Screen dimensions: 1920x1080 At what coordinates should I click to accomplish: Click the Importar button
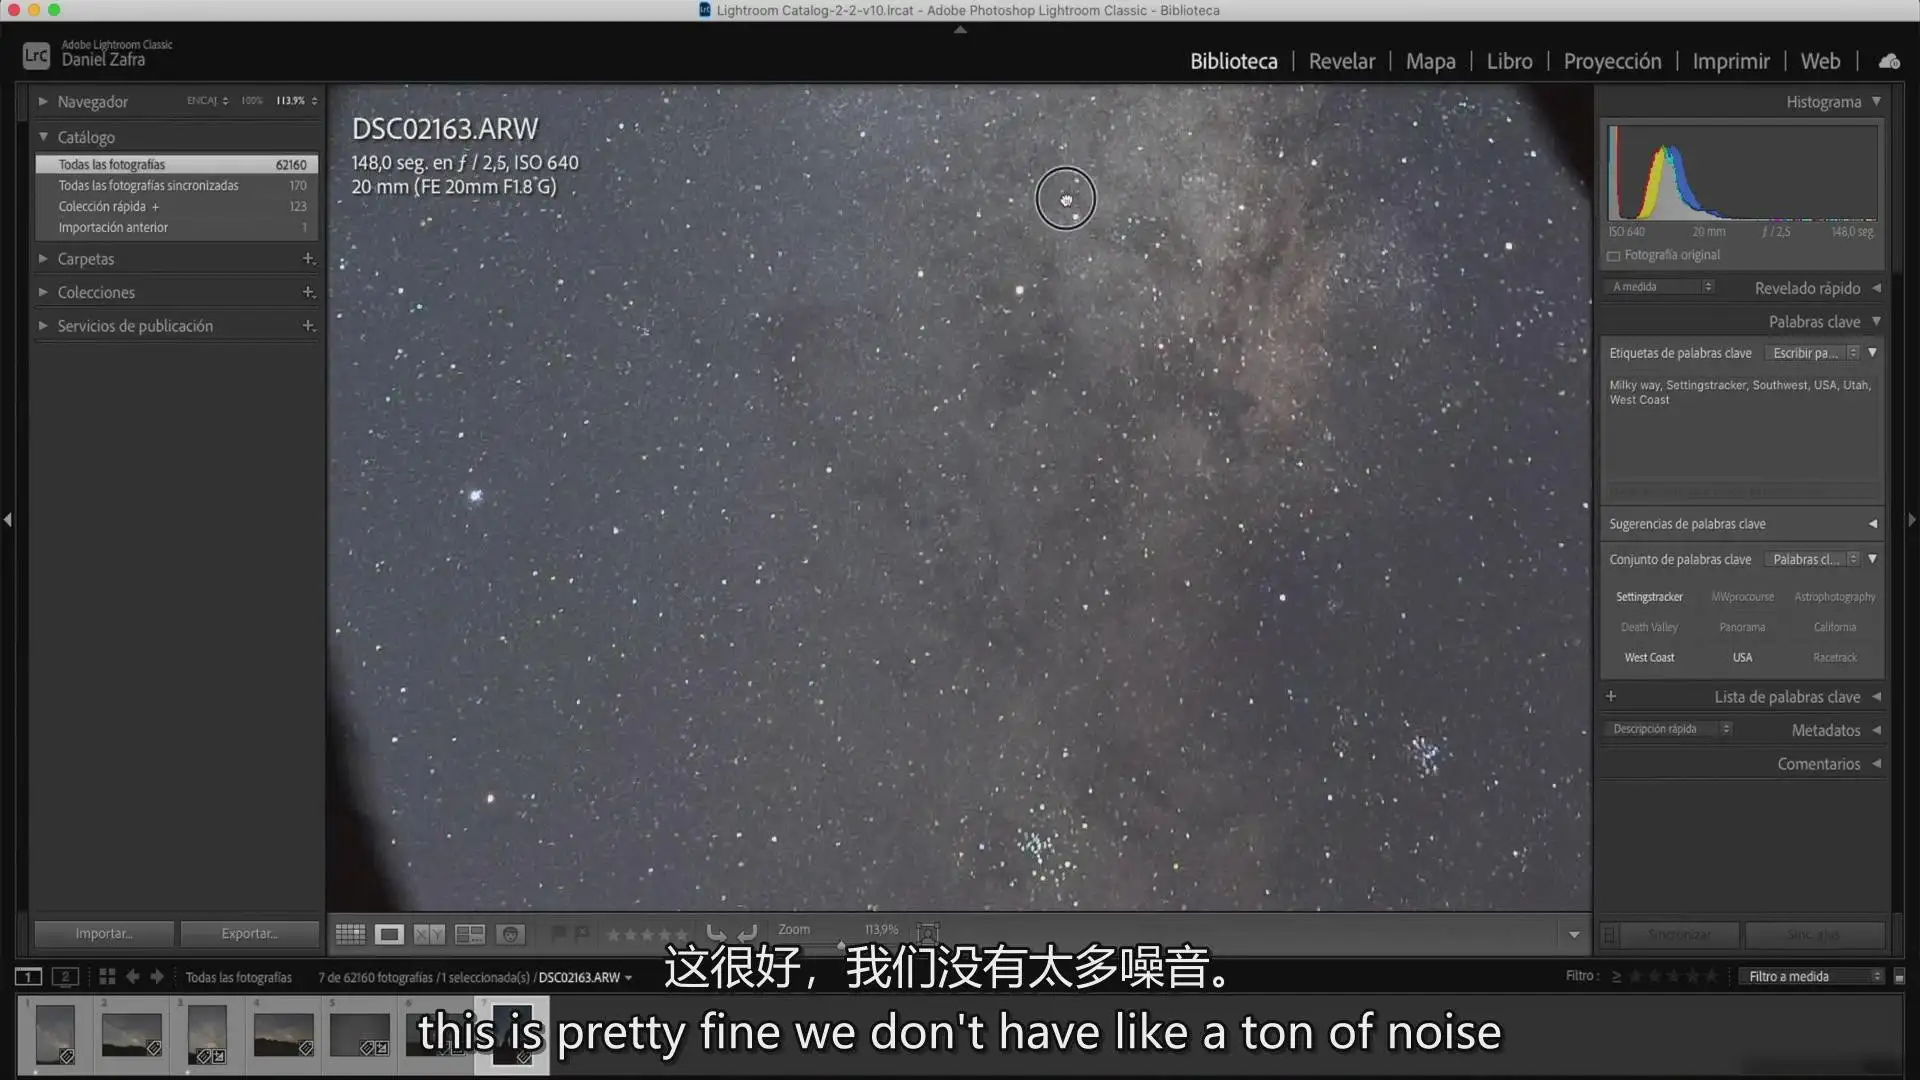[x=104, y=933]
